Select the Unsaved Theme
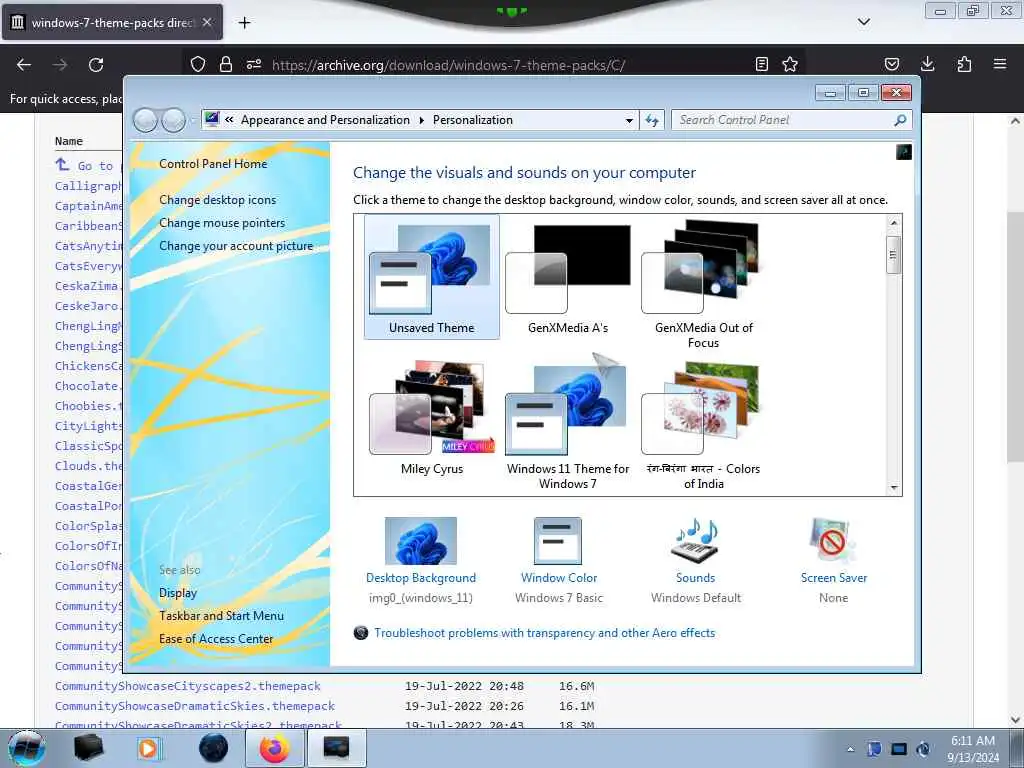 coord(432,277)
